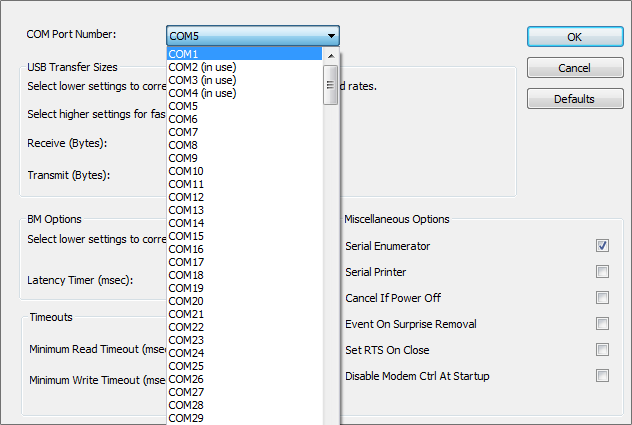632x425 pixels.
Task: Select COM2 (in use) entry
Action: point(245,67)
